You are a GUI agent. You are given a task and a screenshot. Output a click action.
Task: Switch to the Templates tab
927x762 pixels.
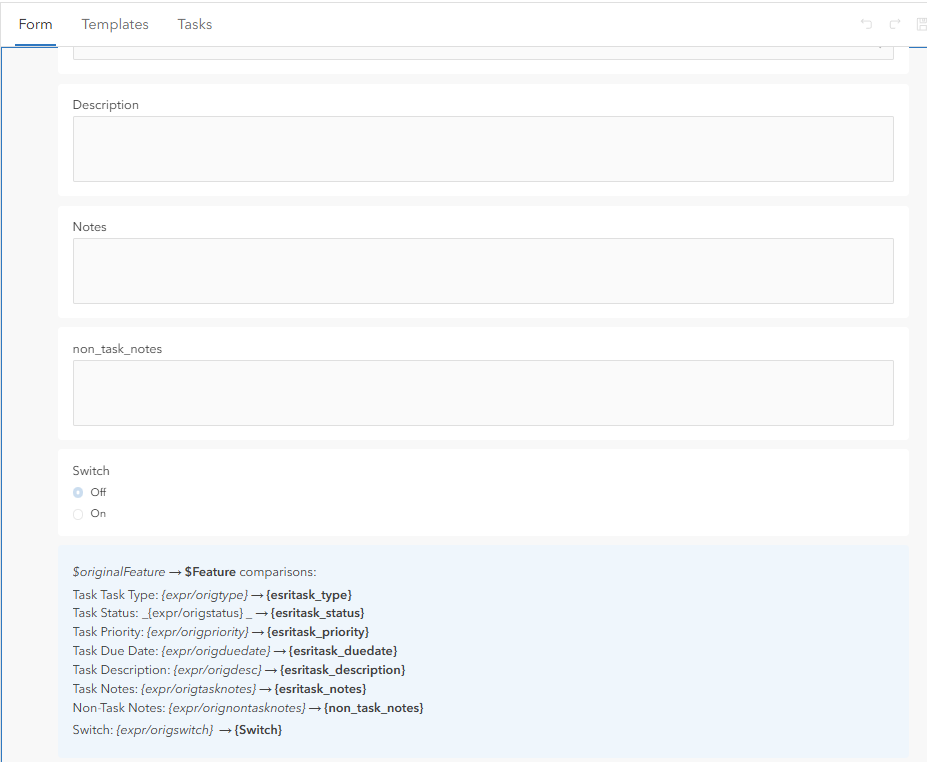click(x=115, y=24)
